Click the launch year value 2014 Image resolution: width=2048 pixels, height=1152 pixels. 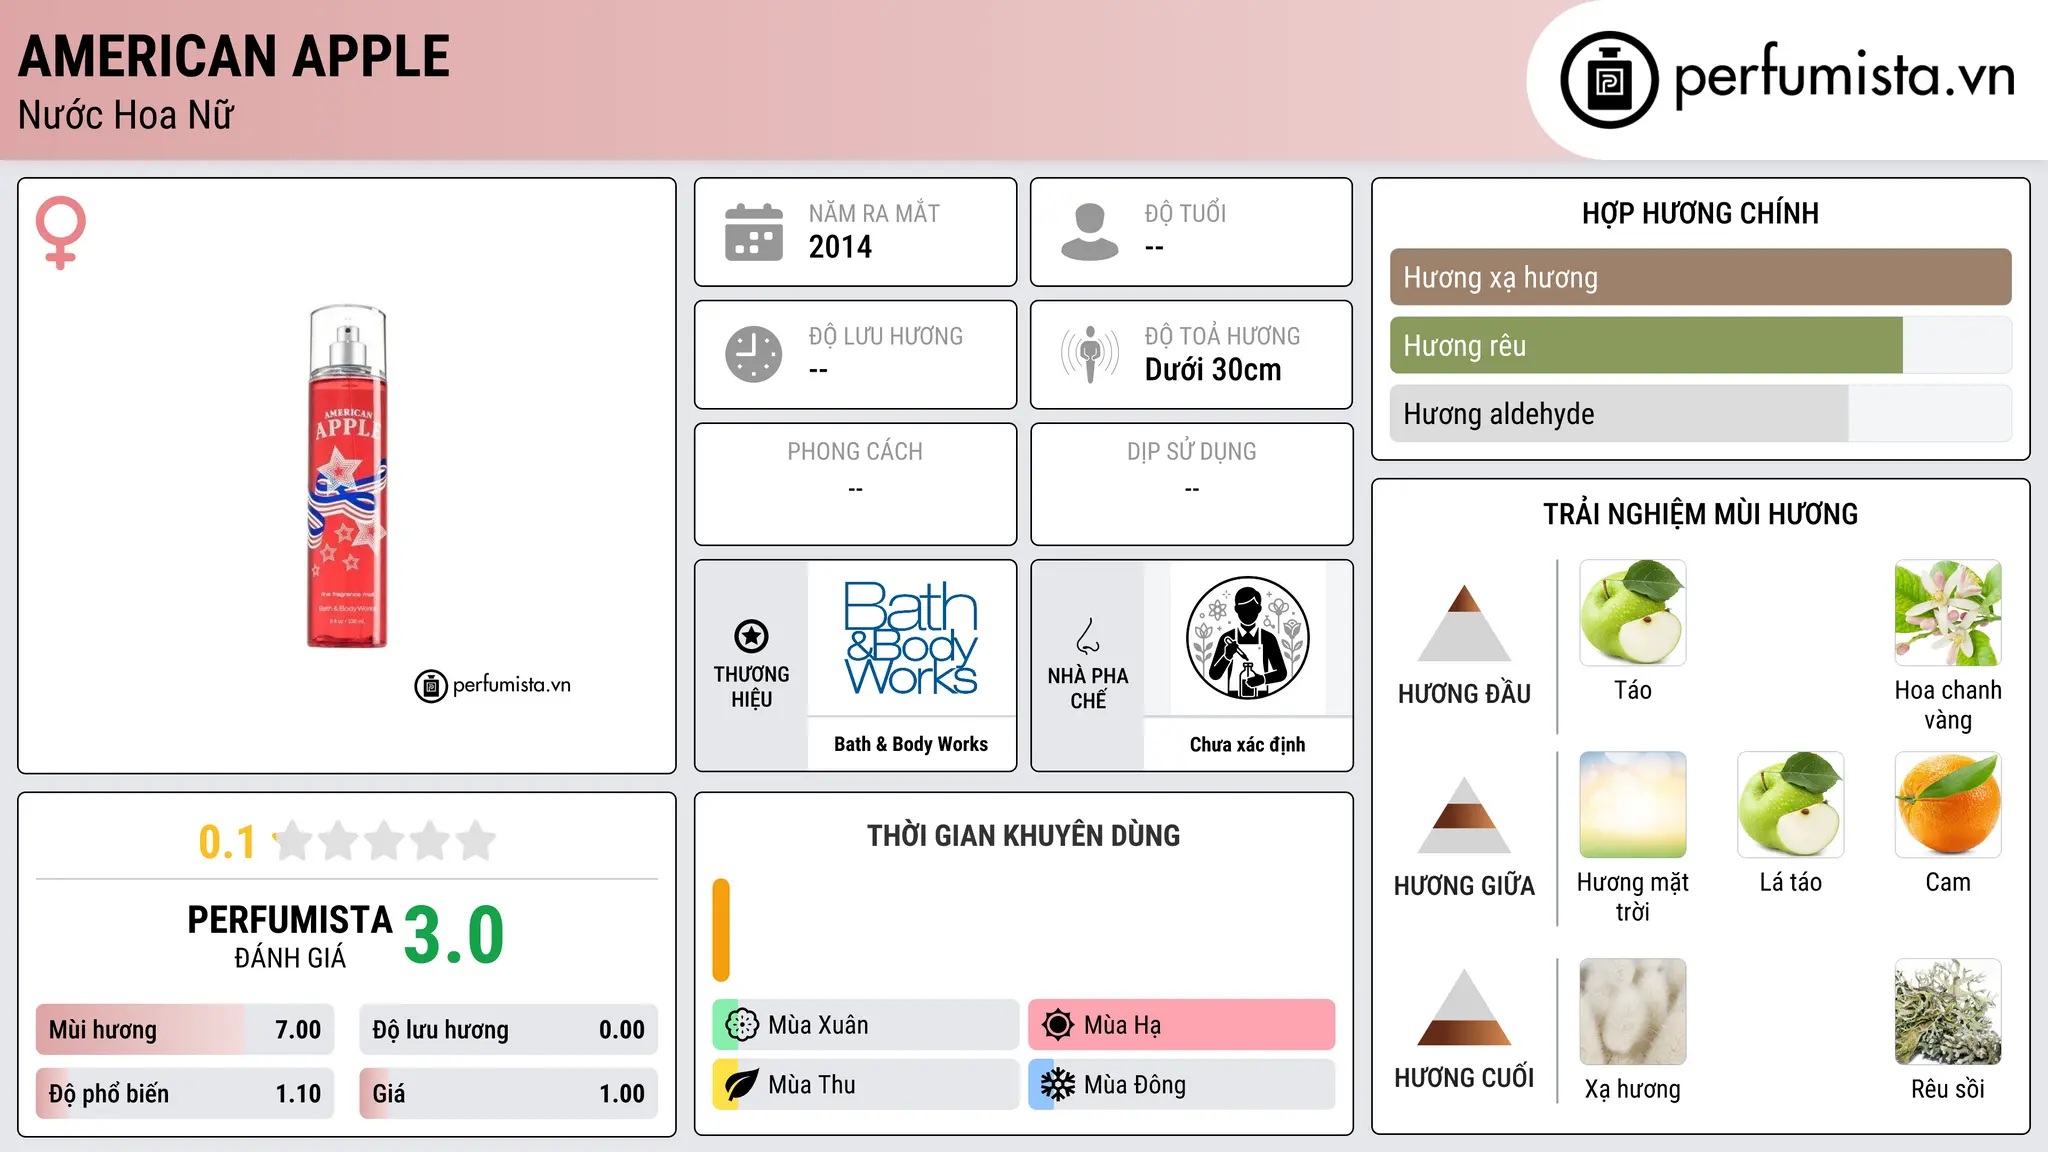click(x=840, y=247)
